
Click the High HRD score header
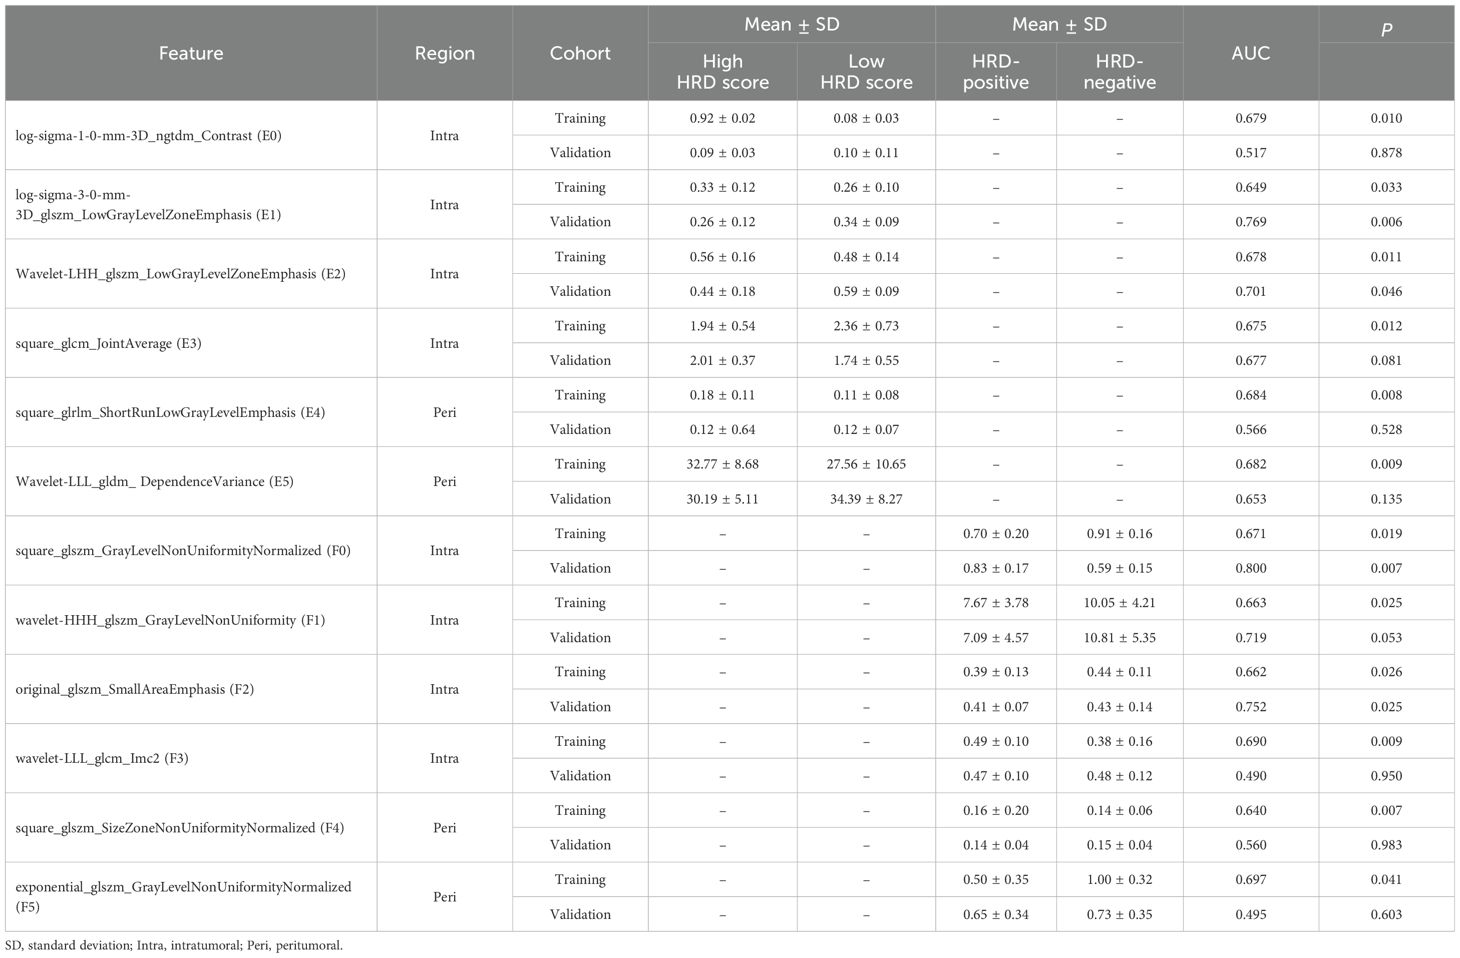click(x=723, y=72)
